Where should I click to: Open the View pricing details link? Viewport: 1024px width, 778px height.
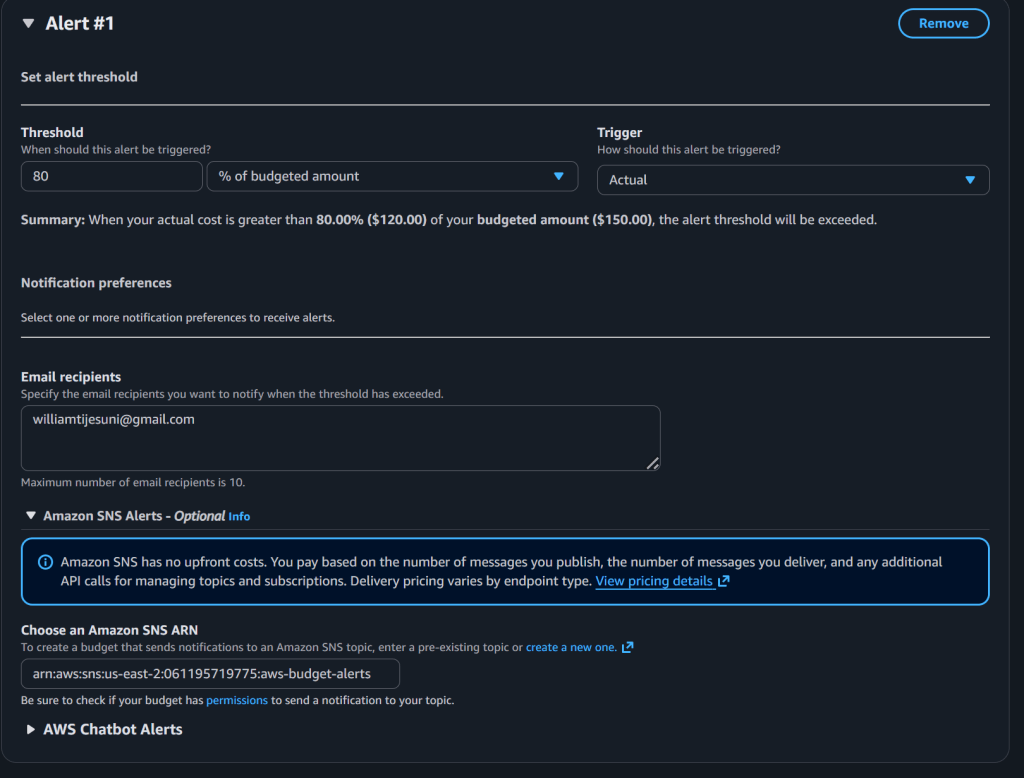[x=654, y=581]
